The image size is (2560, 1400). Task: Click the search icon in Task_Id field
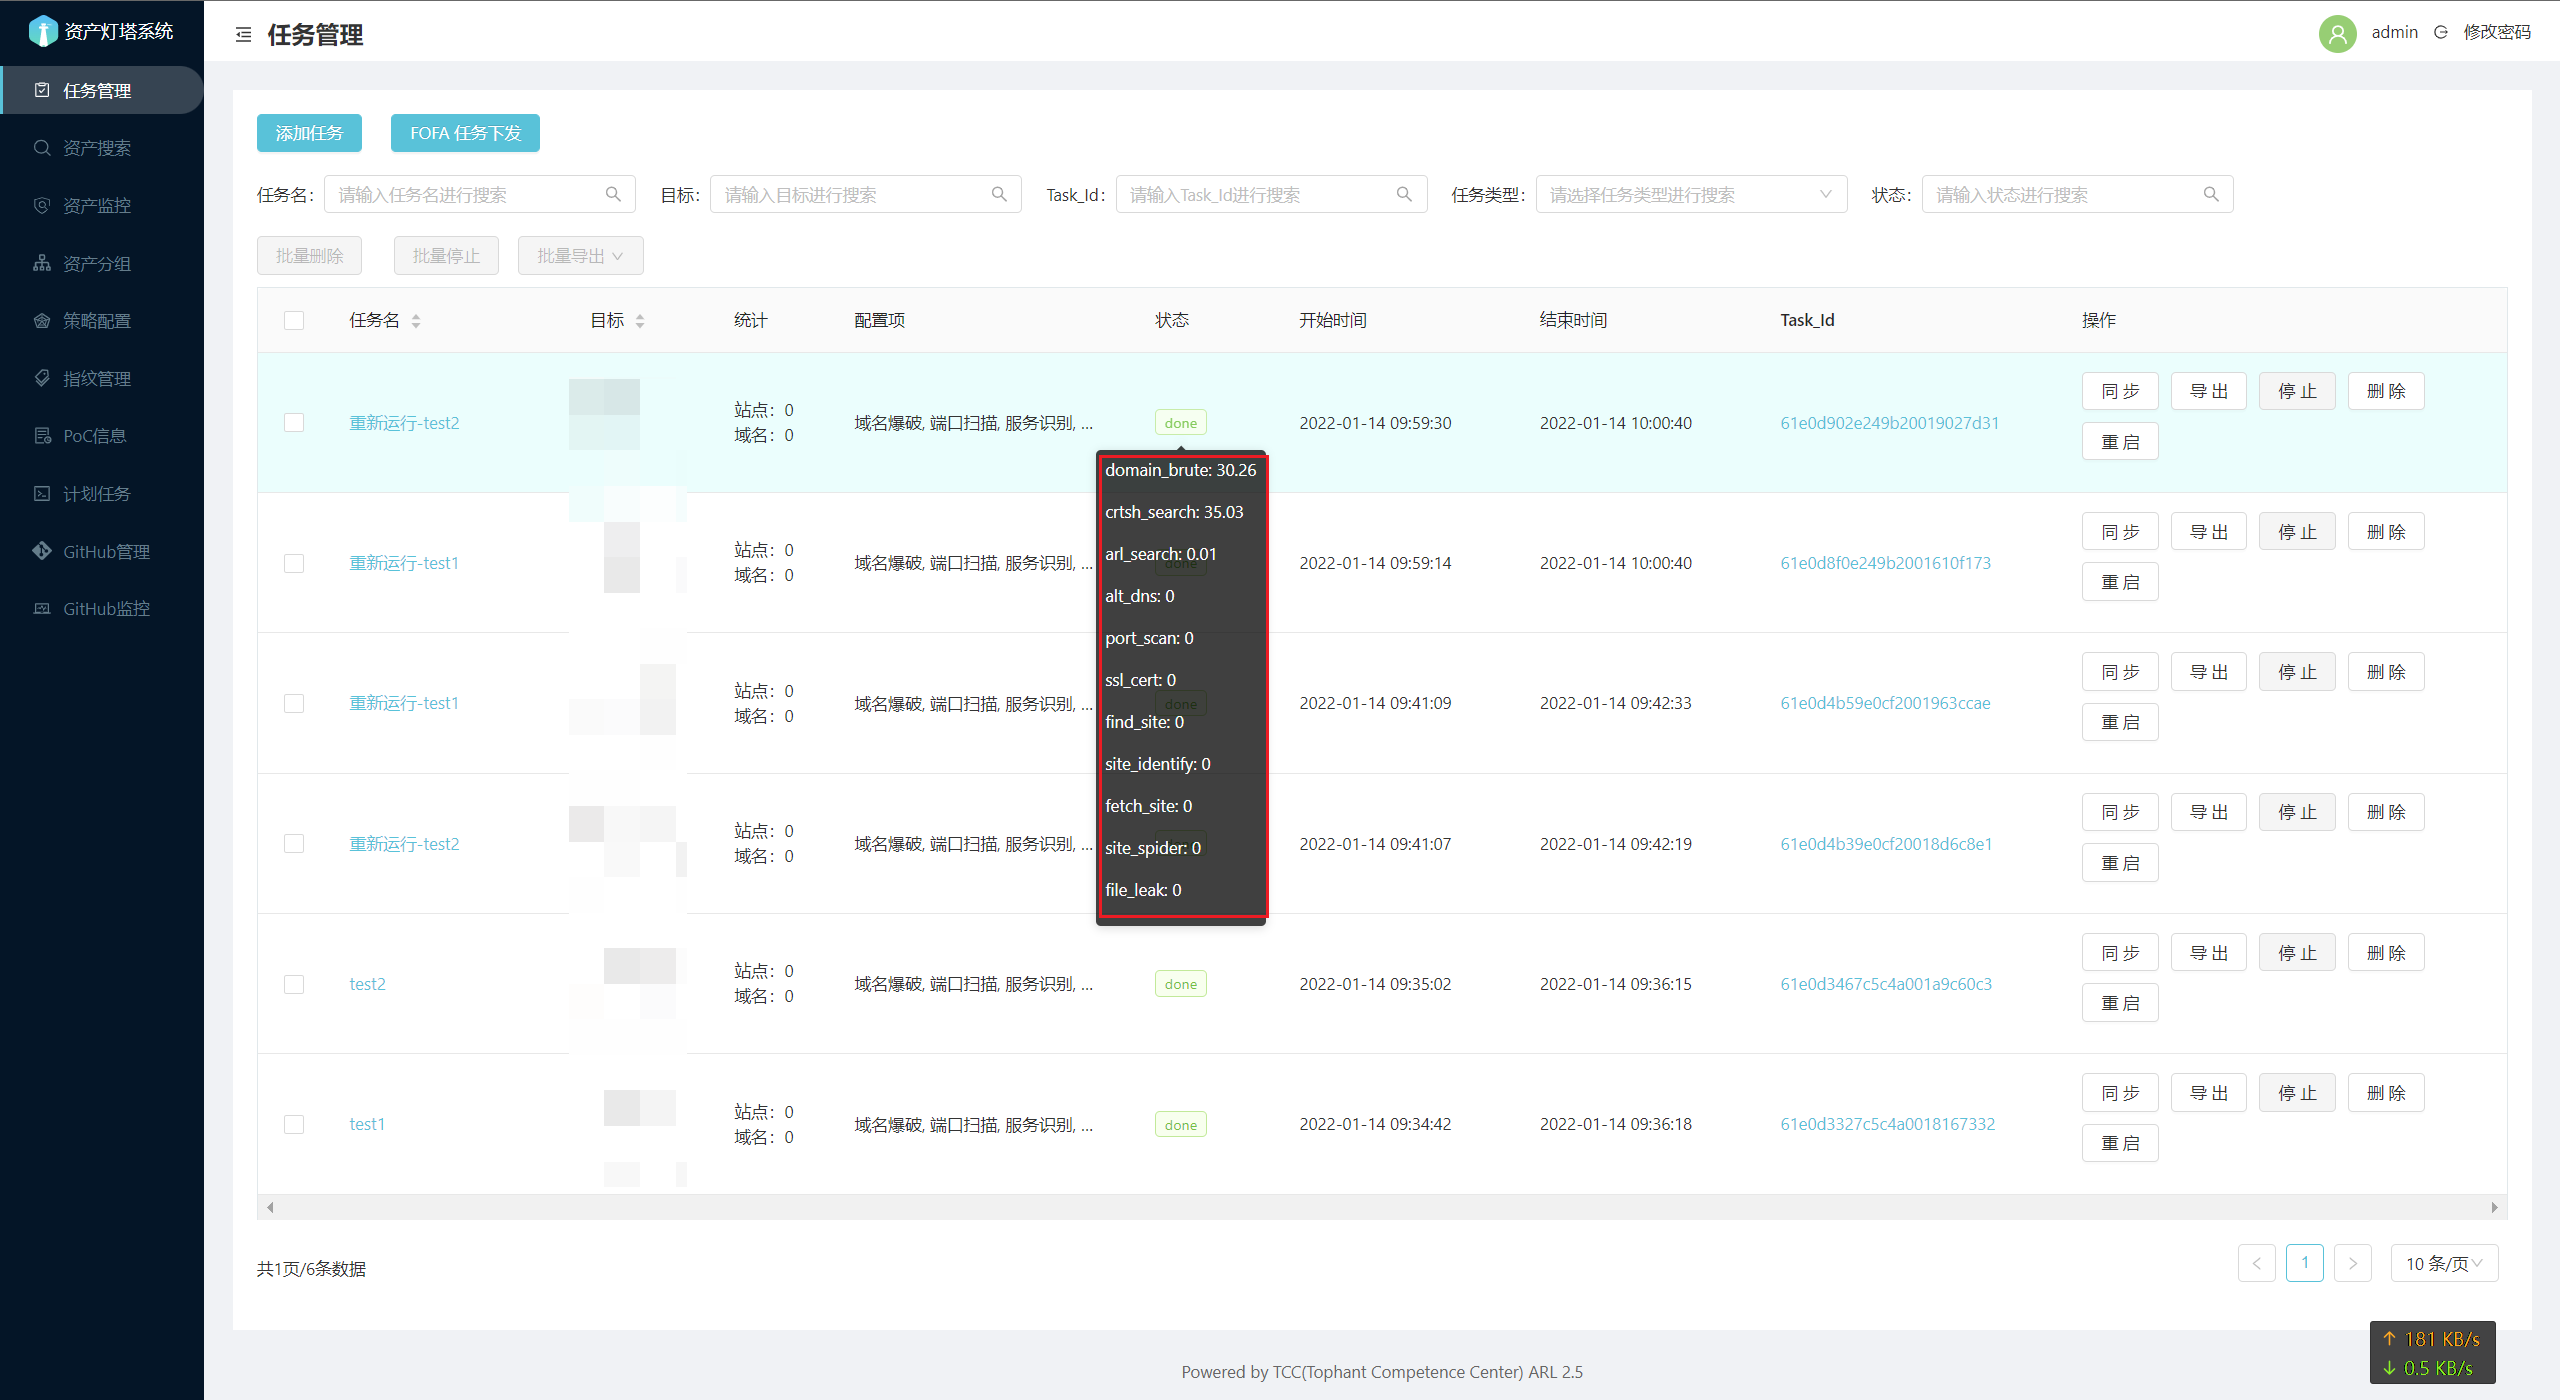[1404, 194]
